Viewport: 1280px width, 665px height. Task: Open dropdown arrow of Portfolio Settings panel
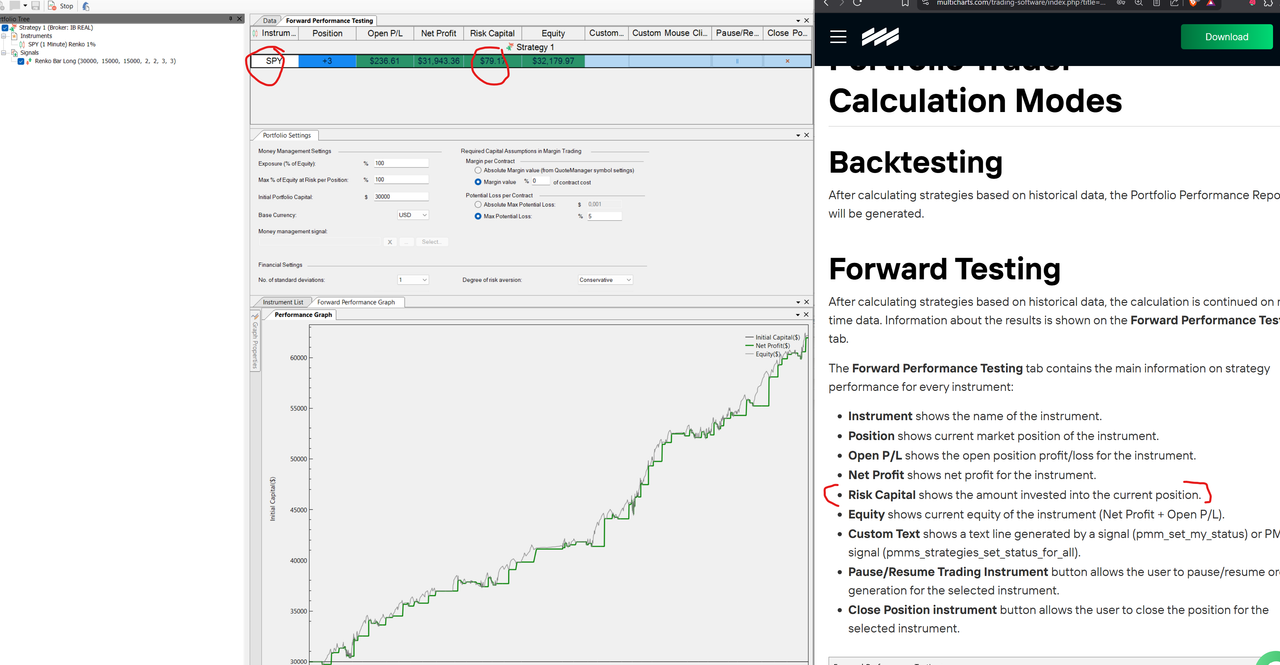coord(798,135)
